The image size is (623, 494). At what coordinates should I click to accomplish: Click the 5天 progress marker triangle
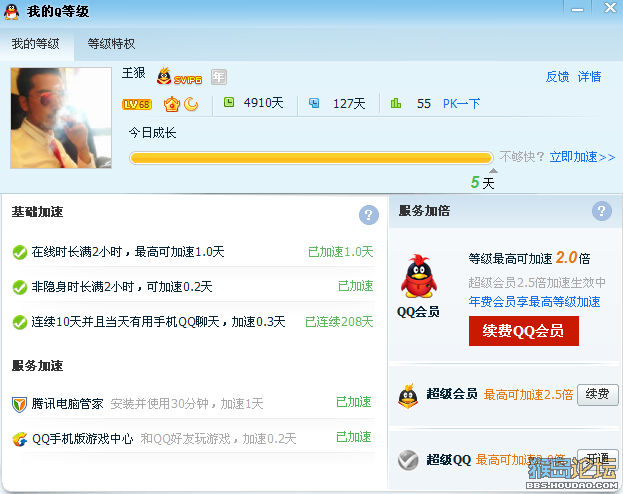click(x=493, y=170)
